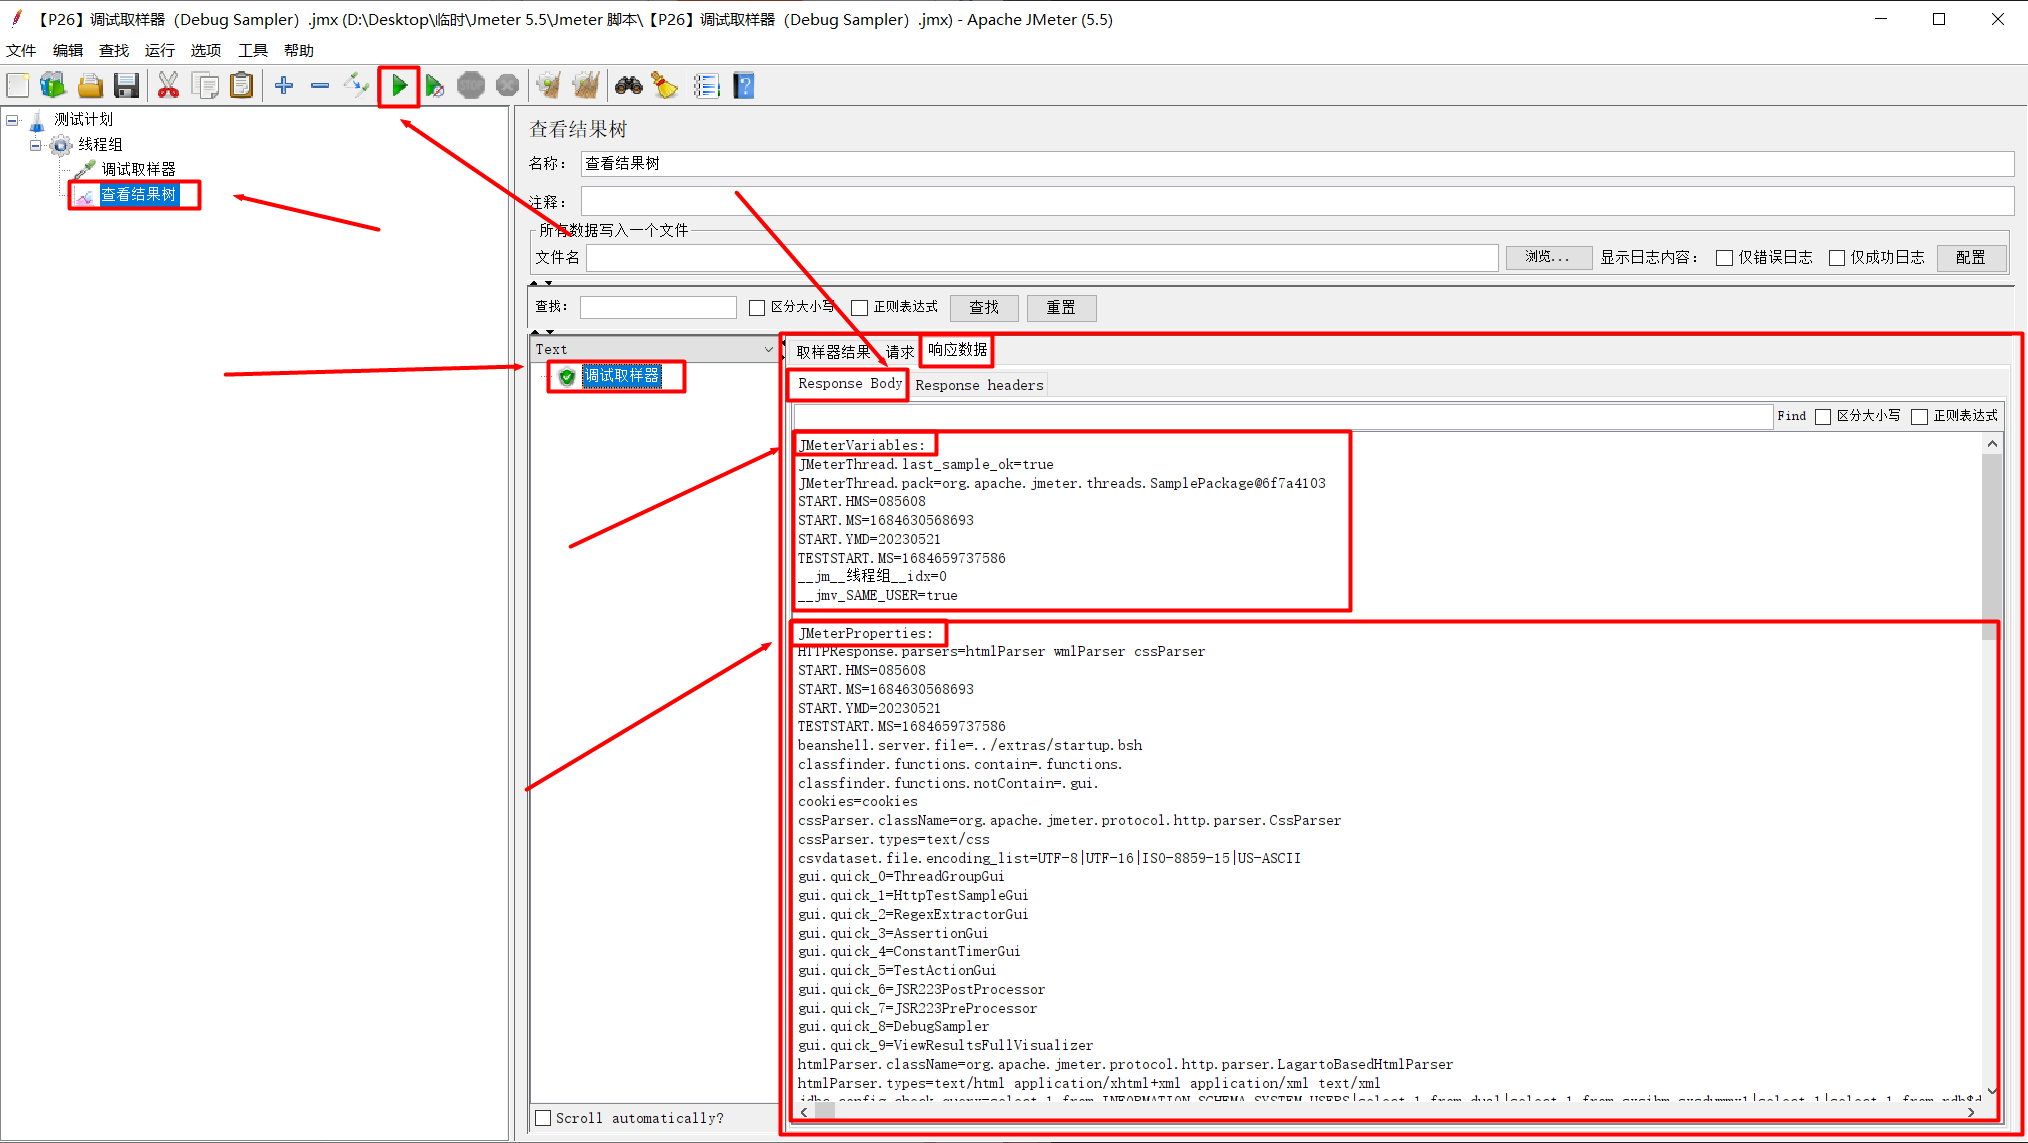Click Start no pauses icon

(434, 86)
